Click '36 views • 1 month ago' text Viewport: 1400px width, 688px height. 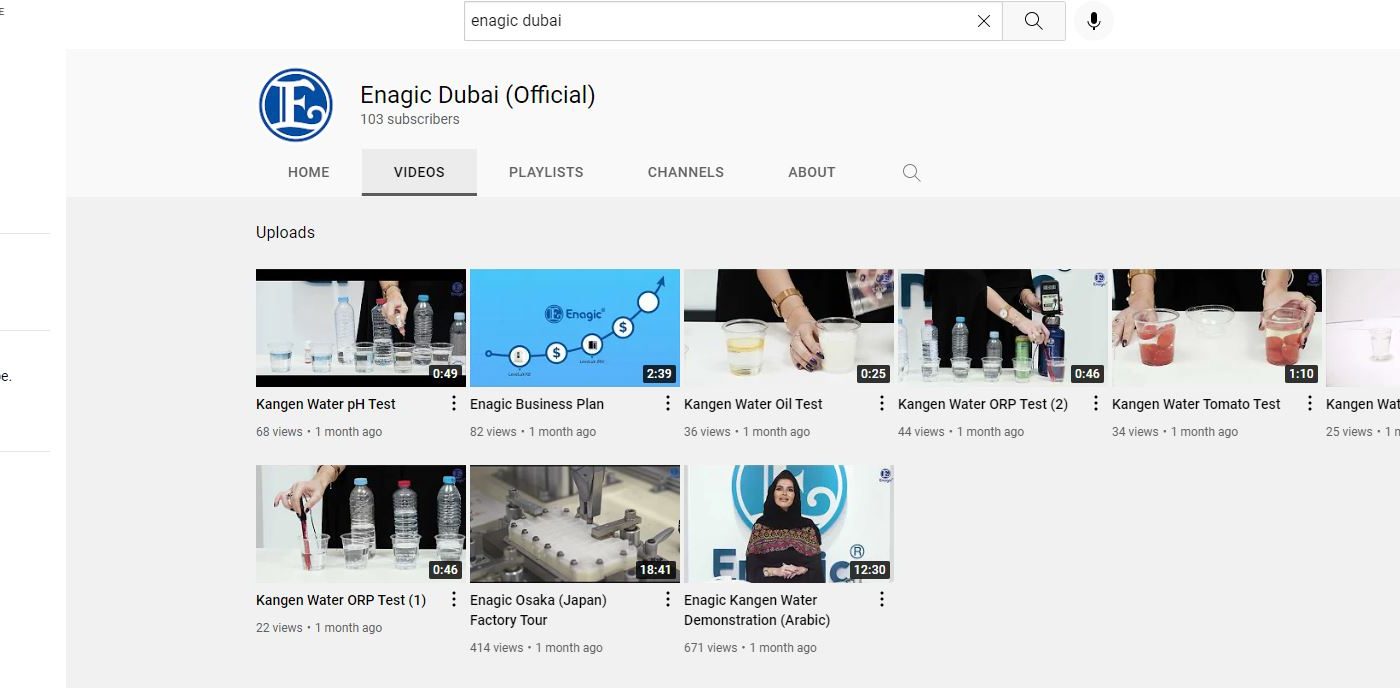[x=747, y=432]
